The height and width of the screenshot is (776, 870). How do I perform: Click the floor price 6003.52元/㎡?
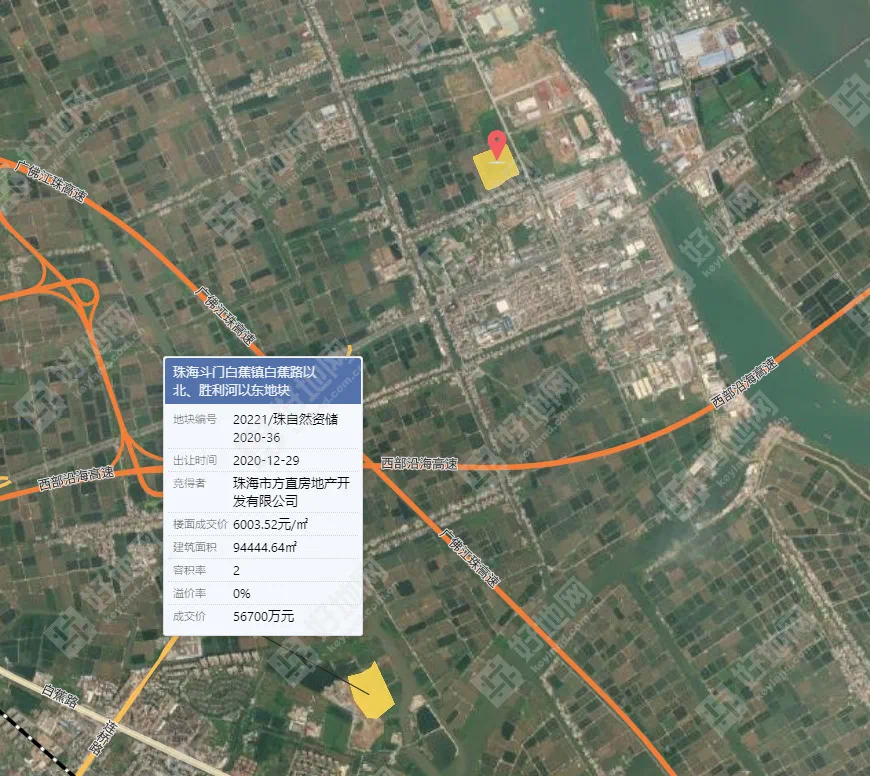click(270, 524)
